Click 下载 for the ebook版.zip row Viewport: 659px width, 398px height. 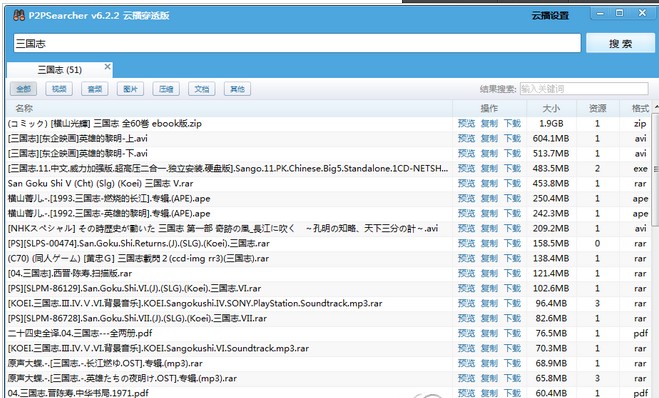512,124
